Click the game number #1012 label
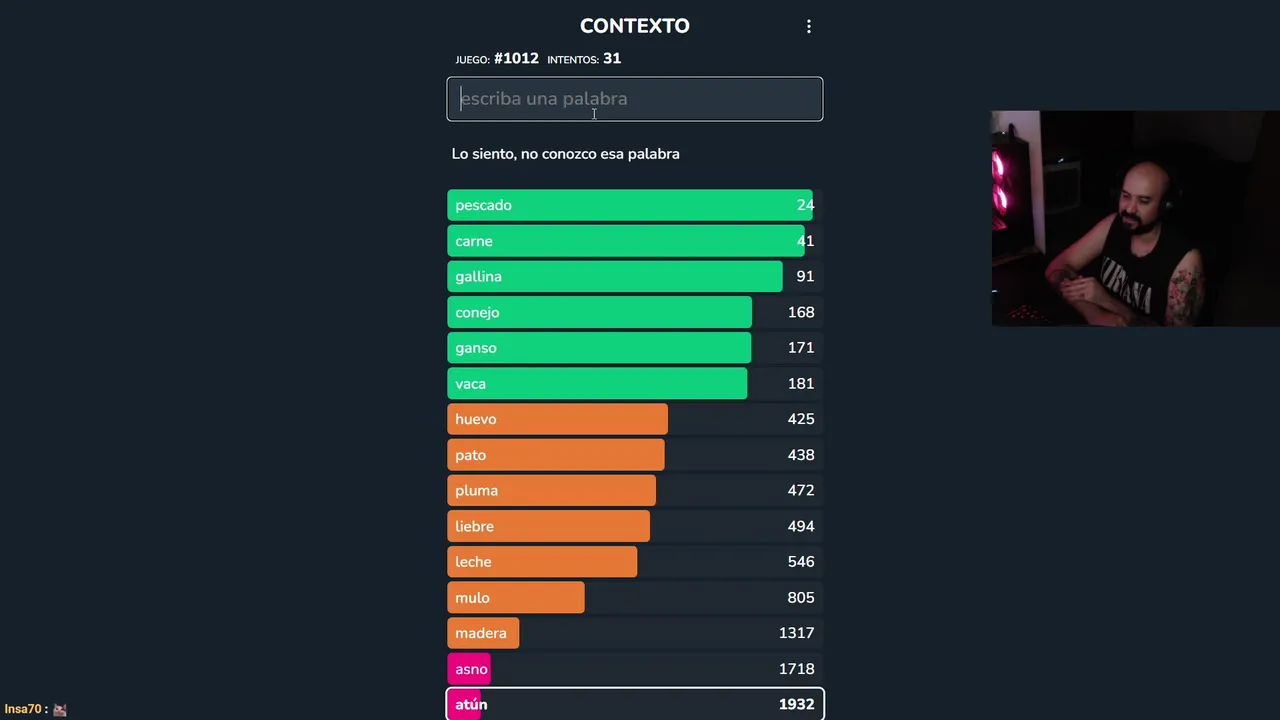Screen dimensions: 1280x720 click(x=516, y=59)
